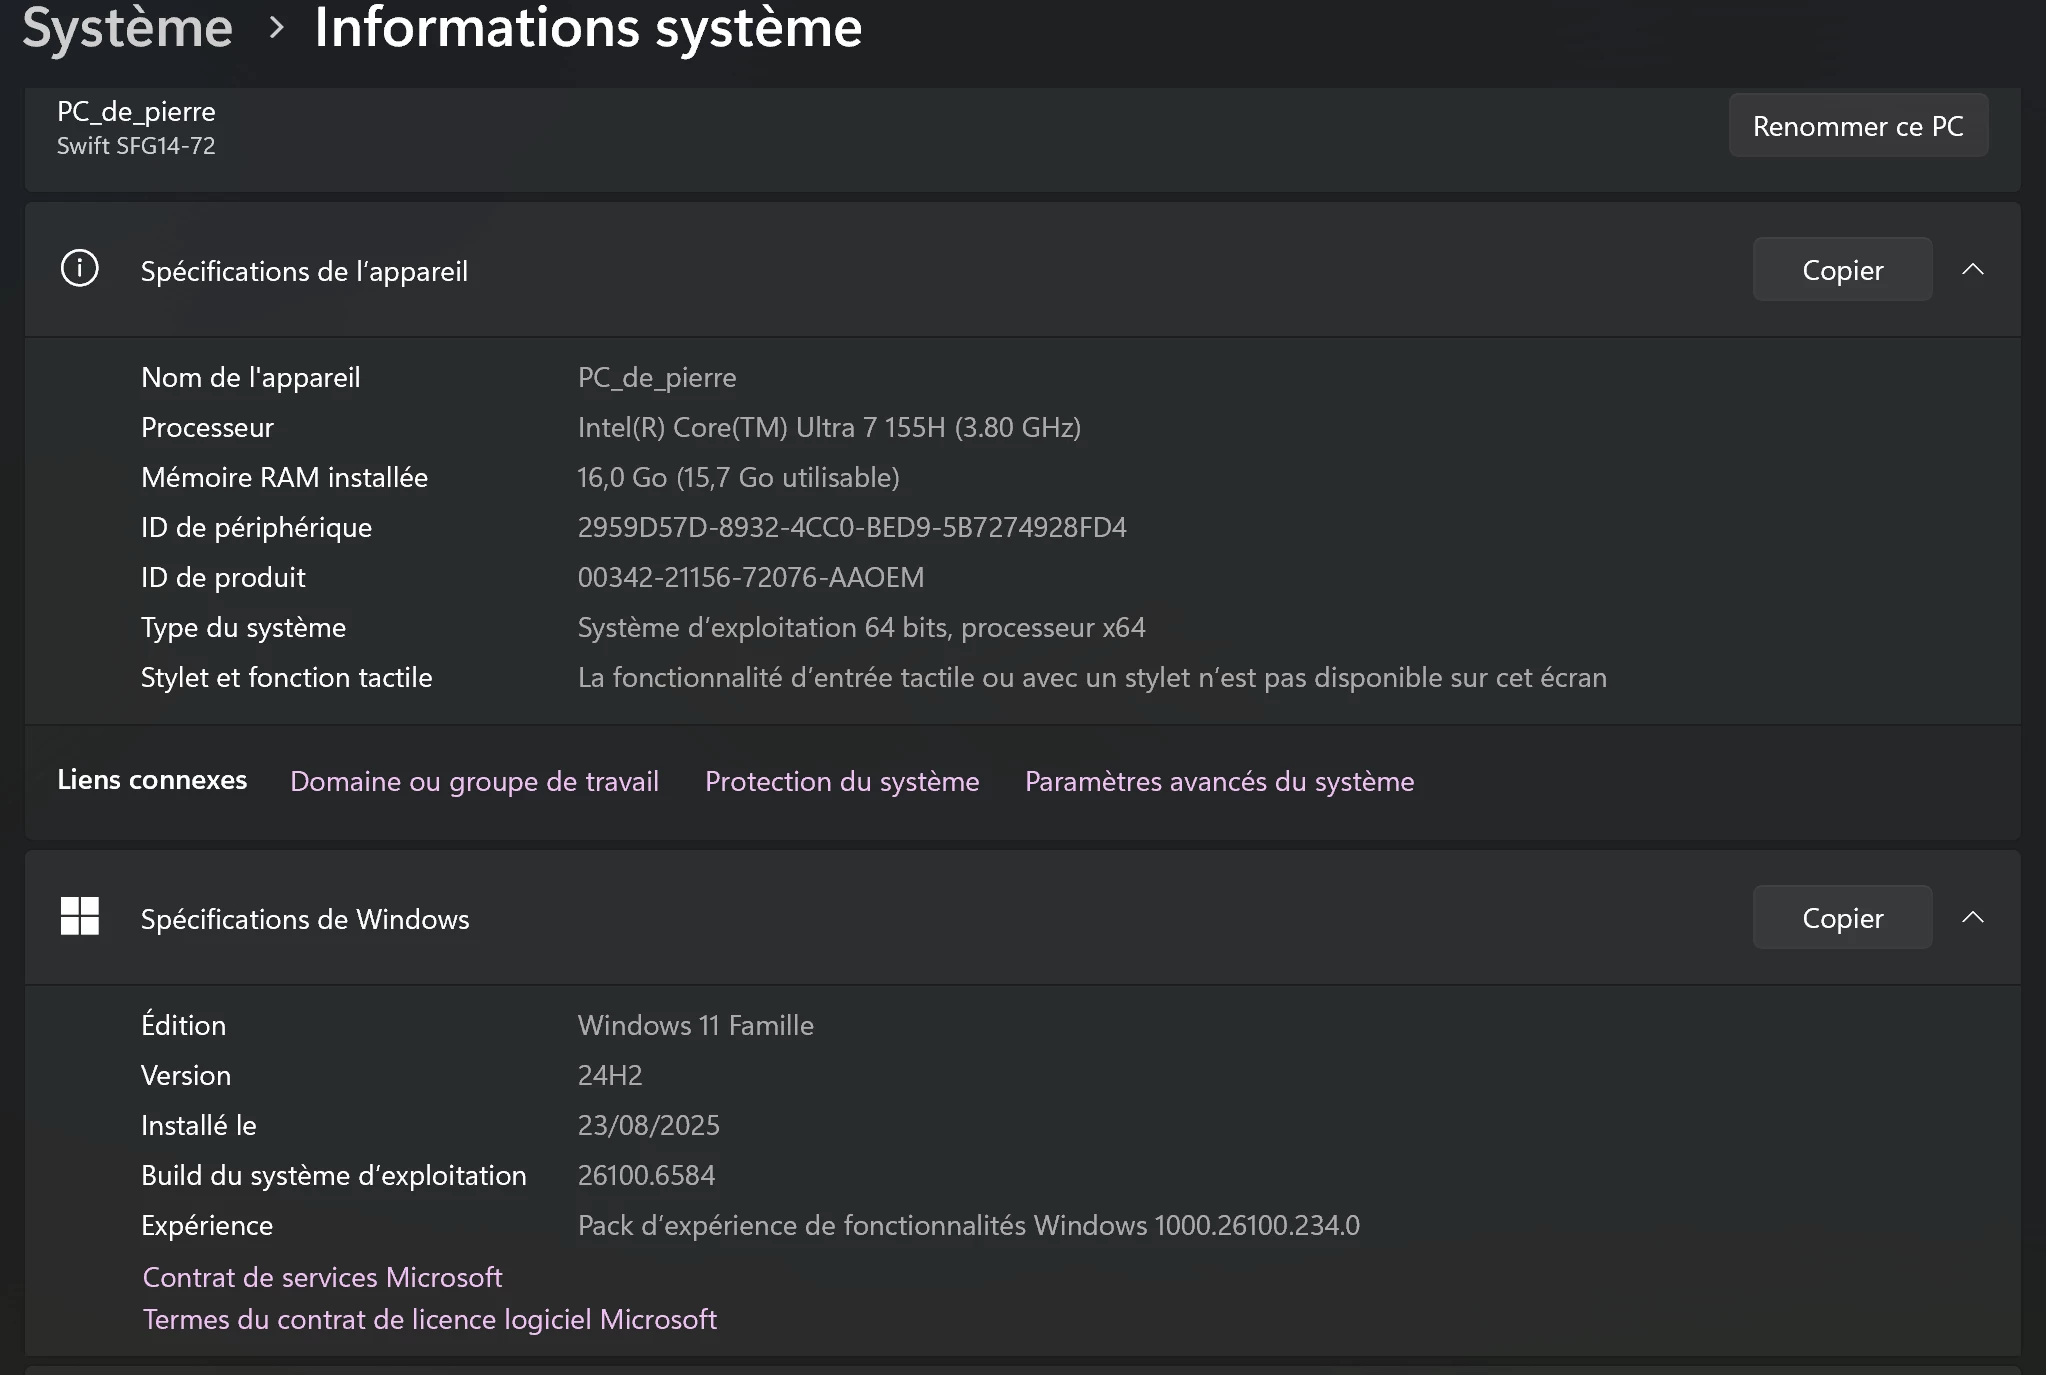Image resolution: width=2046 pixels, height=1375 pixels.
Task: Copy Windows specifications with the Copier button
Action: pos(1842,918)
